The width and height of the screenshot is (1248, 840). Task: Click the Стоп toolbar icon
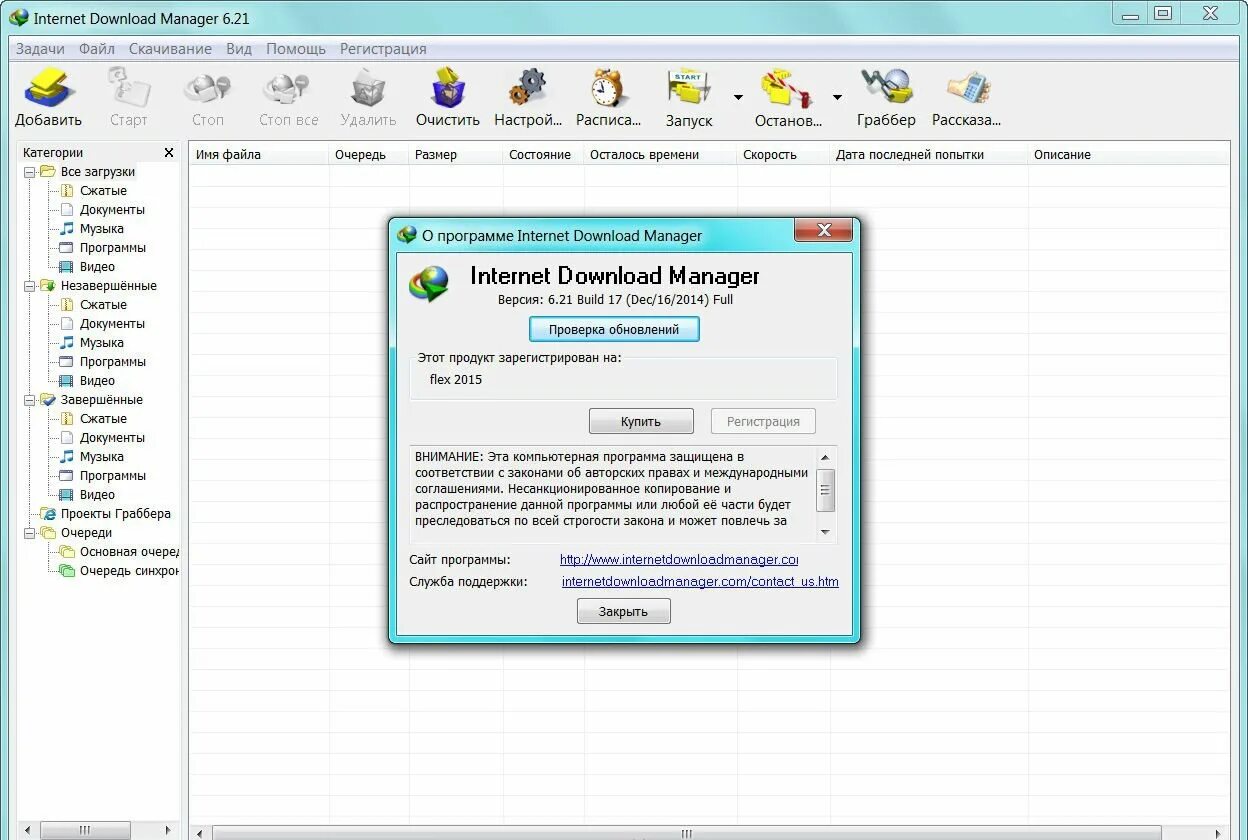207,88
